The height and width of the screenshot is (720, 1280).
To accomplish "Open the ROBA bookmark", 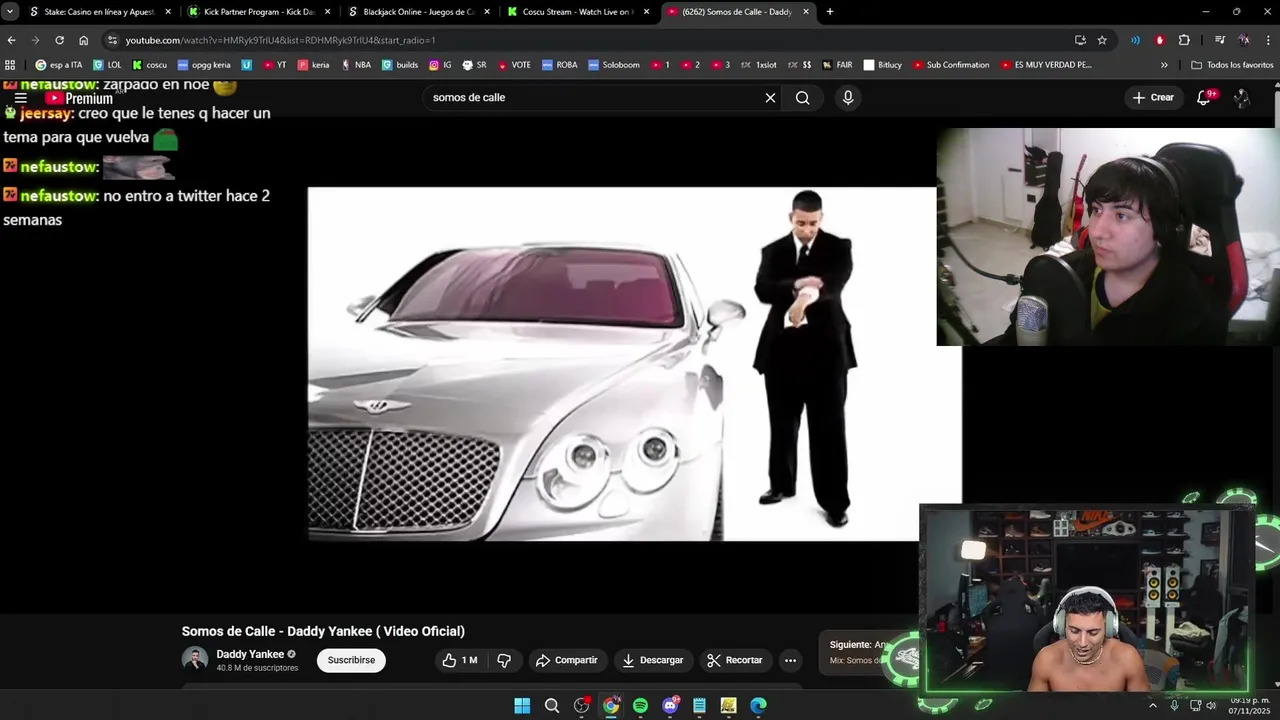I will click(x=560, y=65).
